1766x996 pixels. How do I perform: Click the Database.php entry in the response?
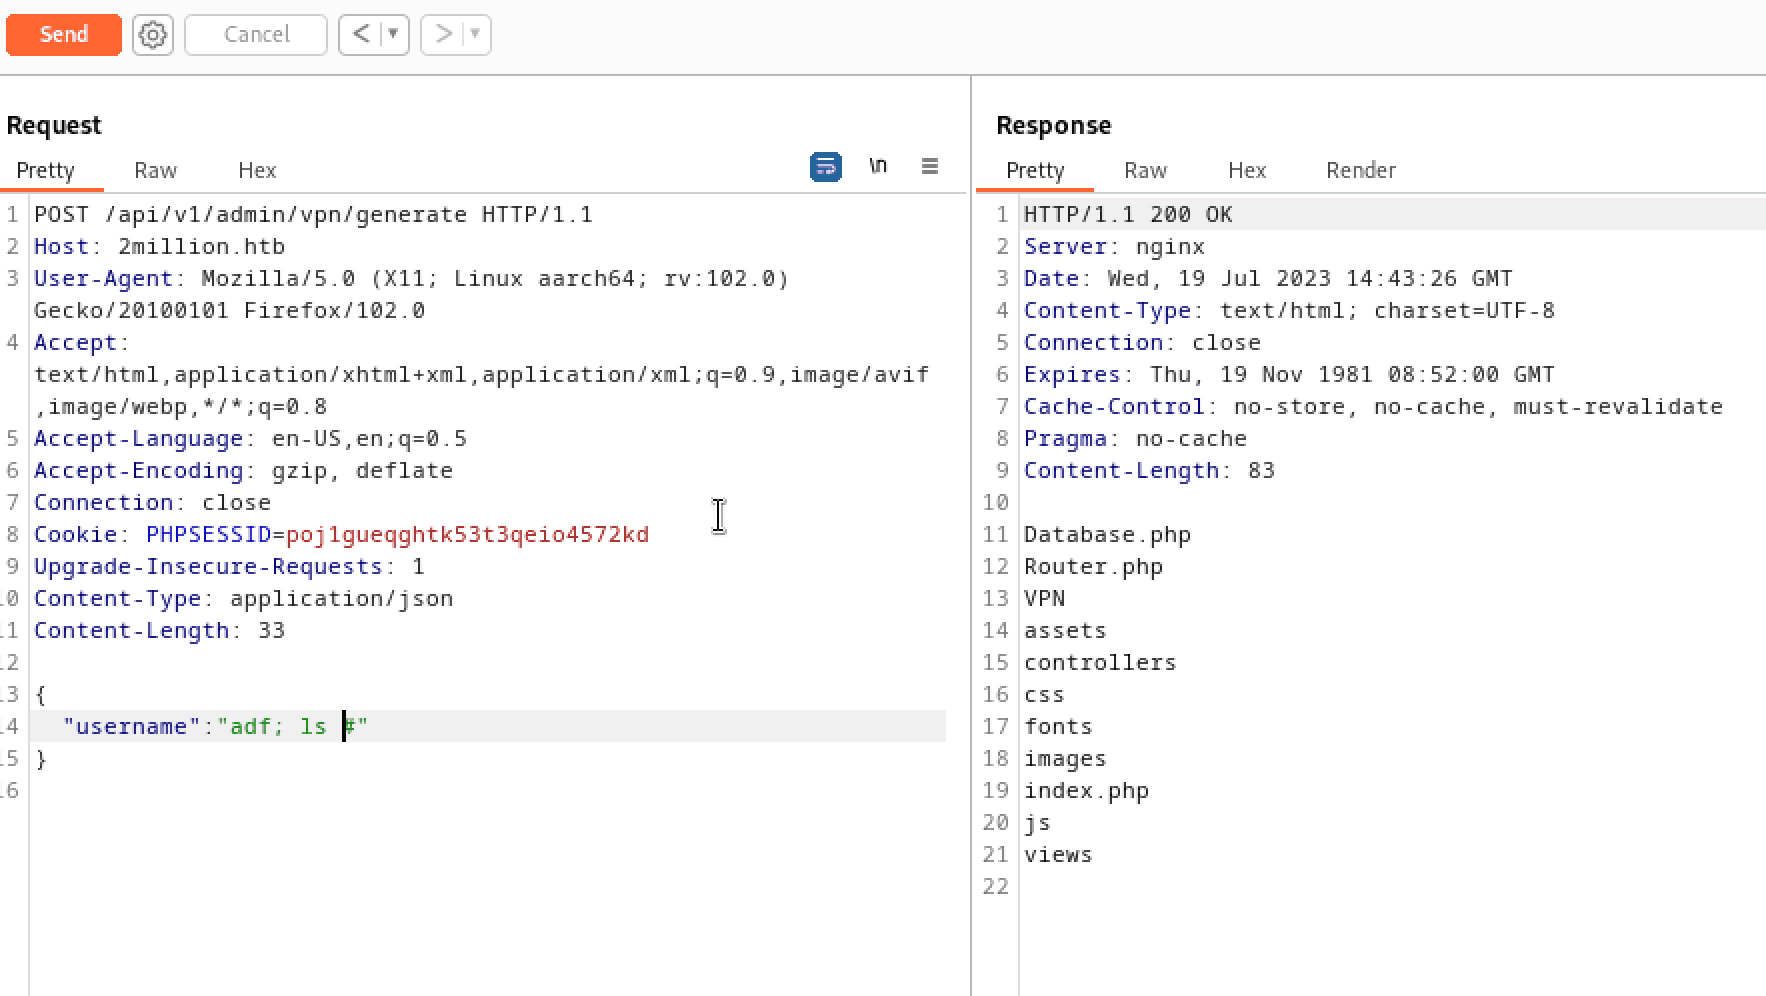[x=1107, y=534]
